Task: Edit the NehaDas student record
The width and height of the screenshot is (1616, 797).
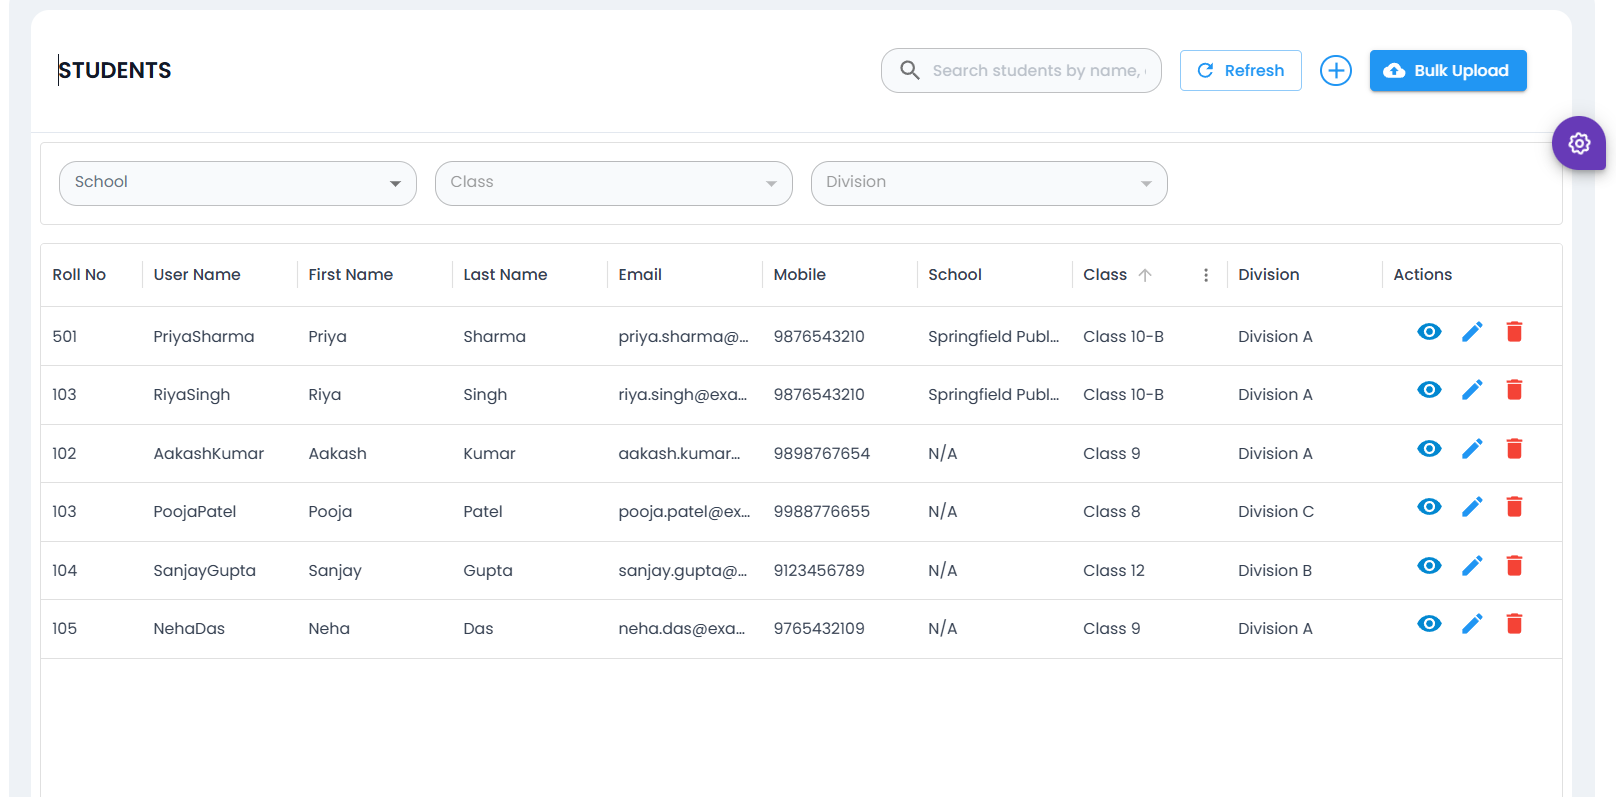Action: coord(1472,624)
